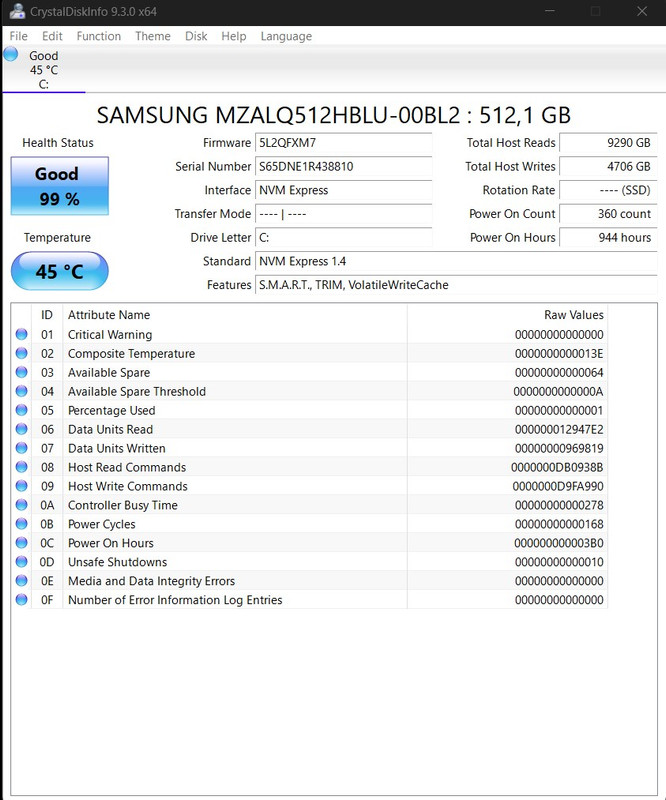Click the Attribute Name column header
The width and height of the screenshot is (666, 800).
point(235,315)
